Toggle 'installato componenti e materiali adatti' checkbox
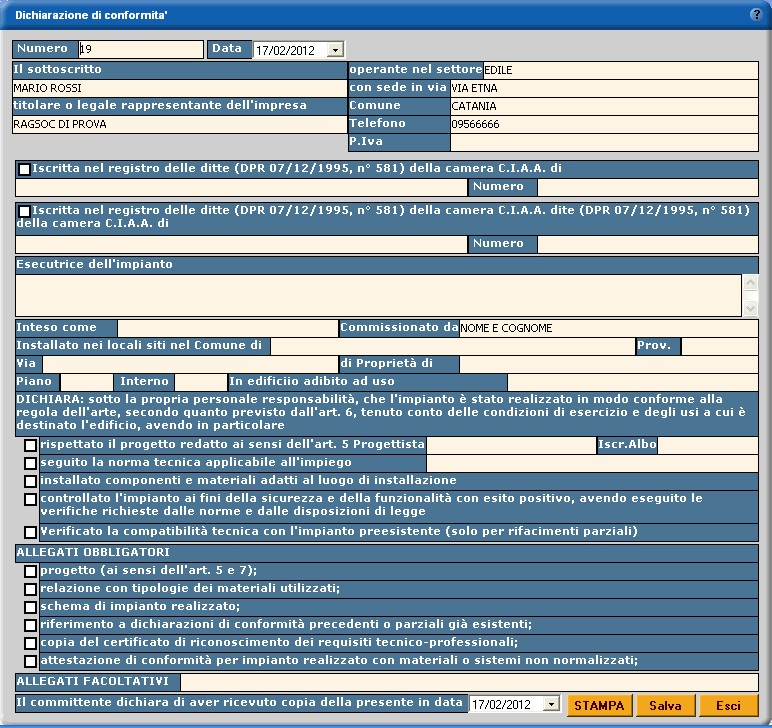 [x=31, y=481]
